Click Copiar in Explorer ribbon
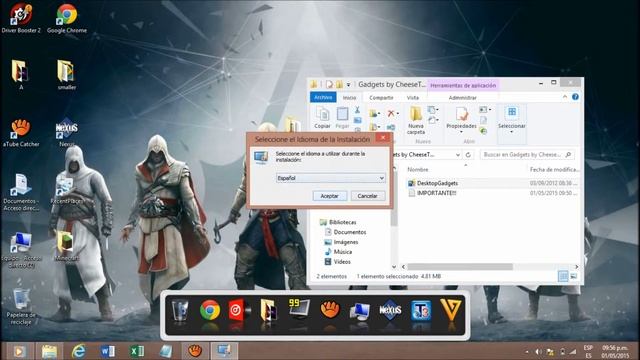 (x=322, y=118)
